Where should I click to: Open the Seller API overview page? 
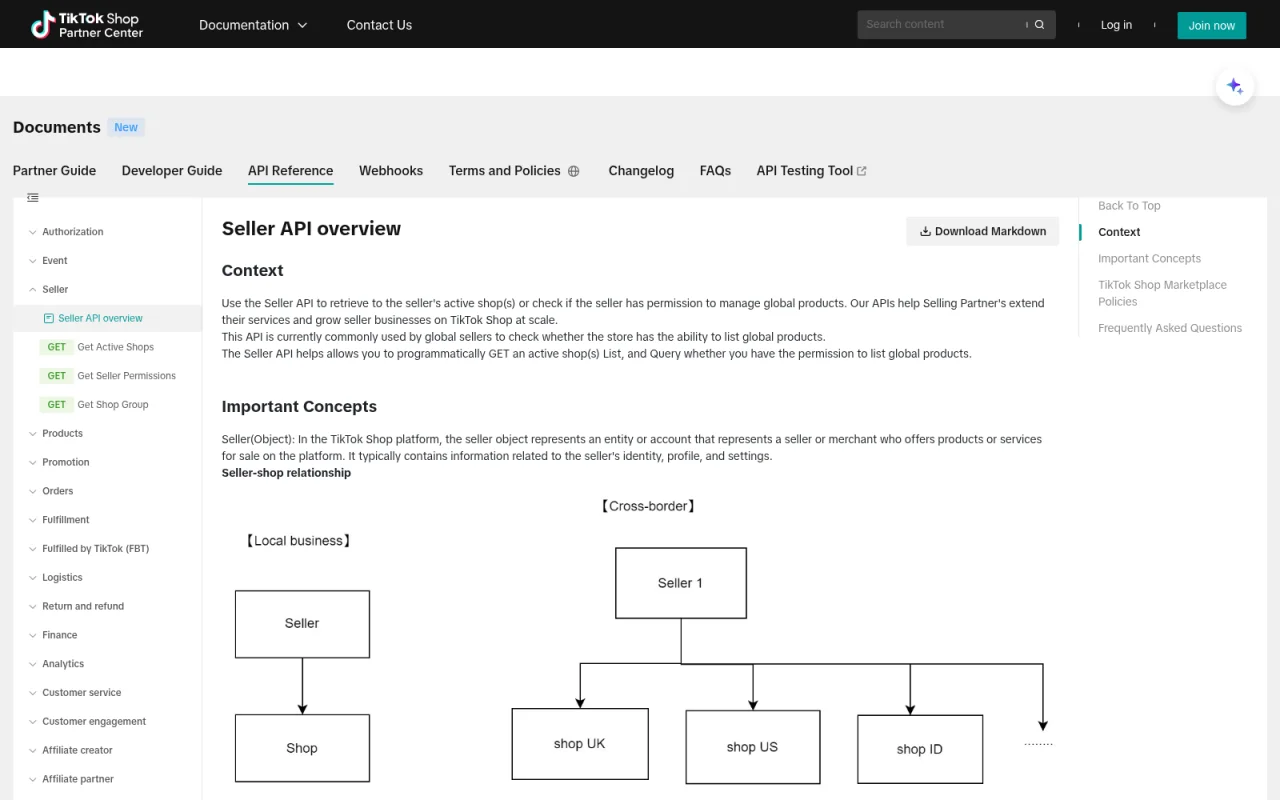pos(100,318)
